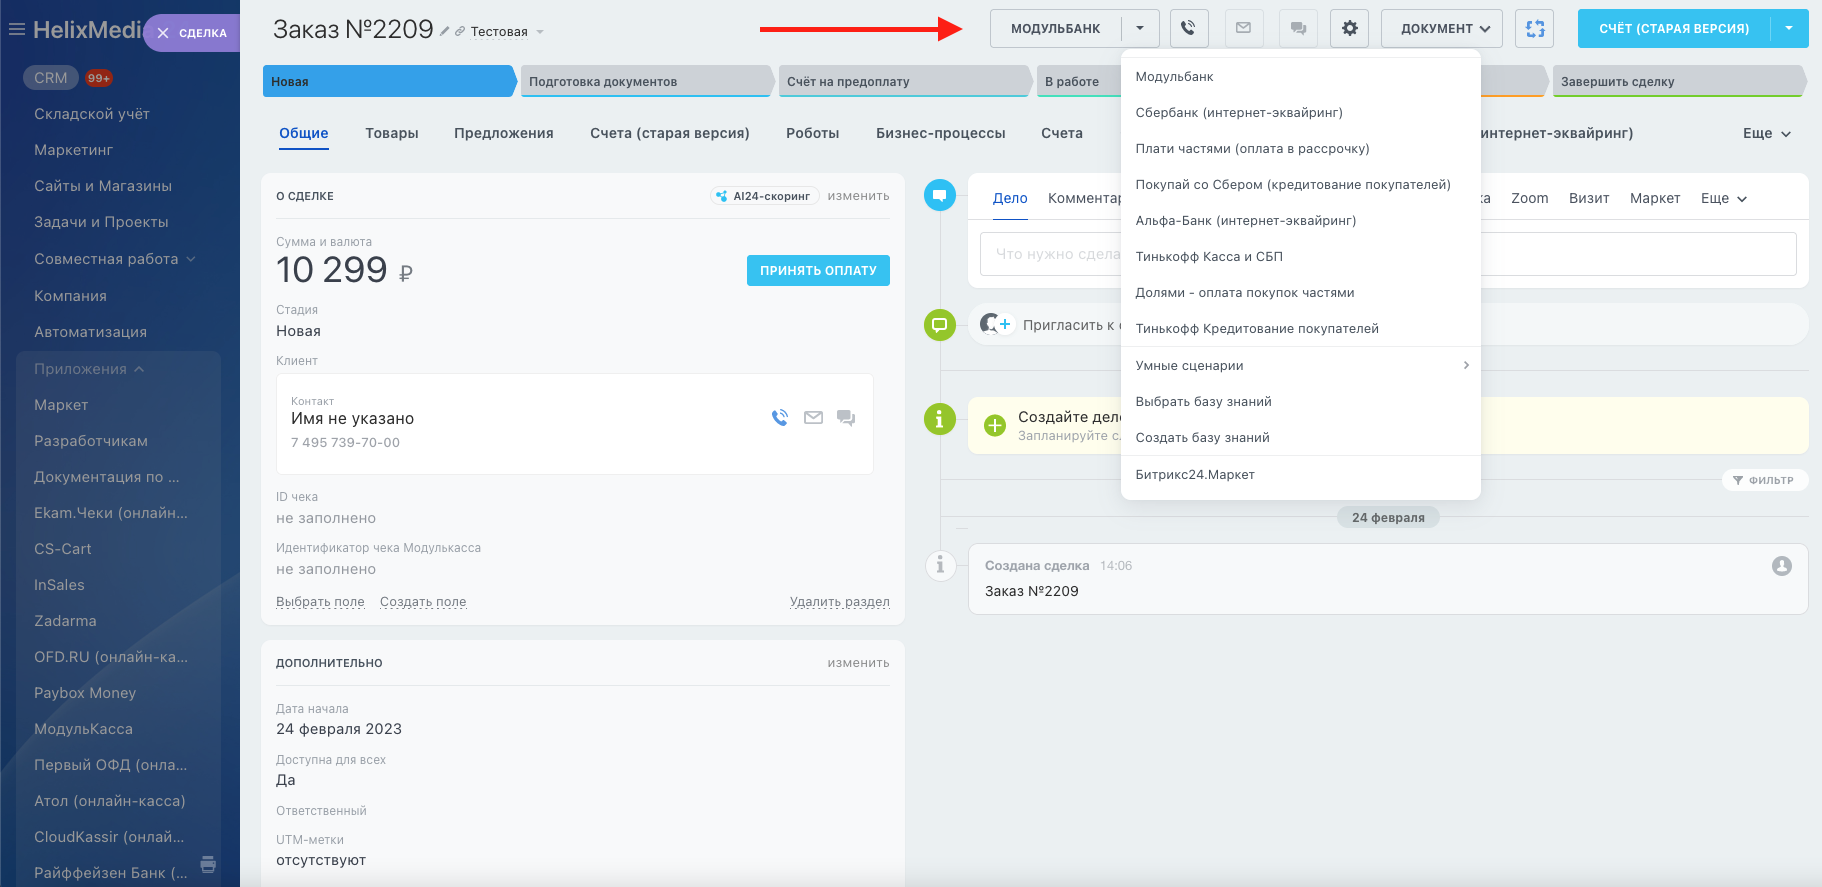Open Складской учёт in the sidebar
This screenshot has width=1822, height=887.
92,114
